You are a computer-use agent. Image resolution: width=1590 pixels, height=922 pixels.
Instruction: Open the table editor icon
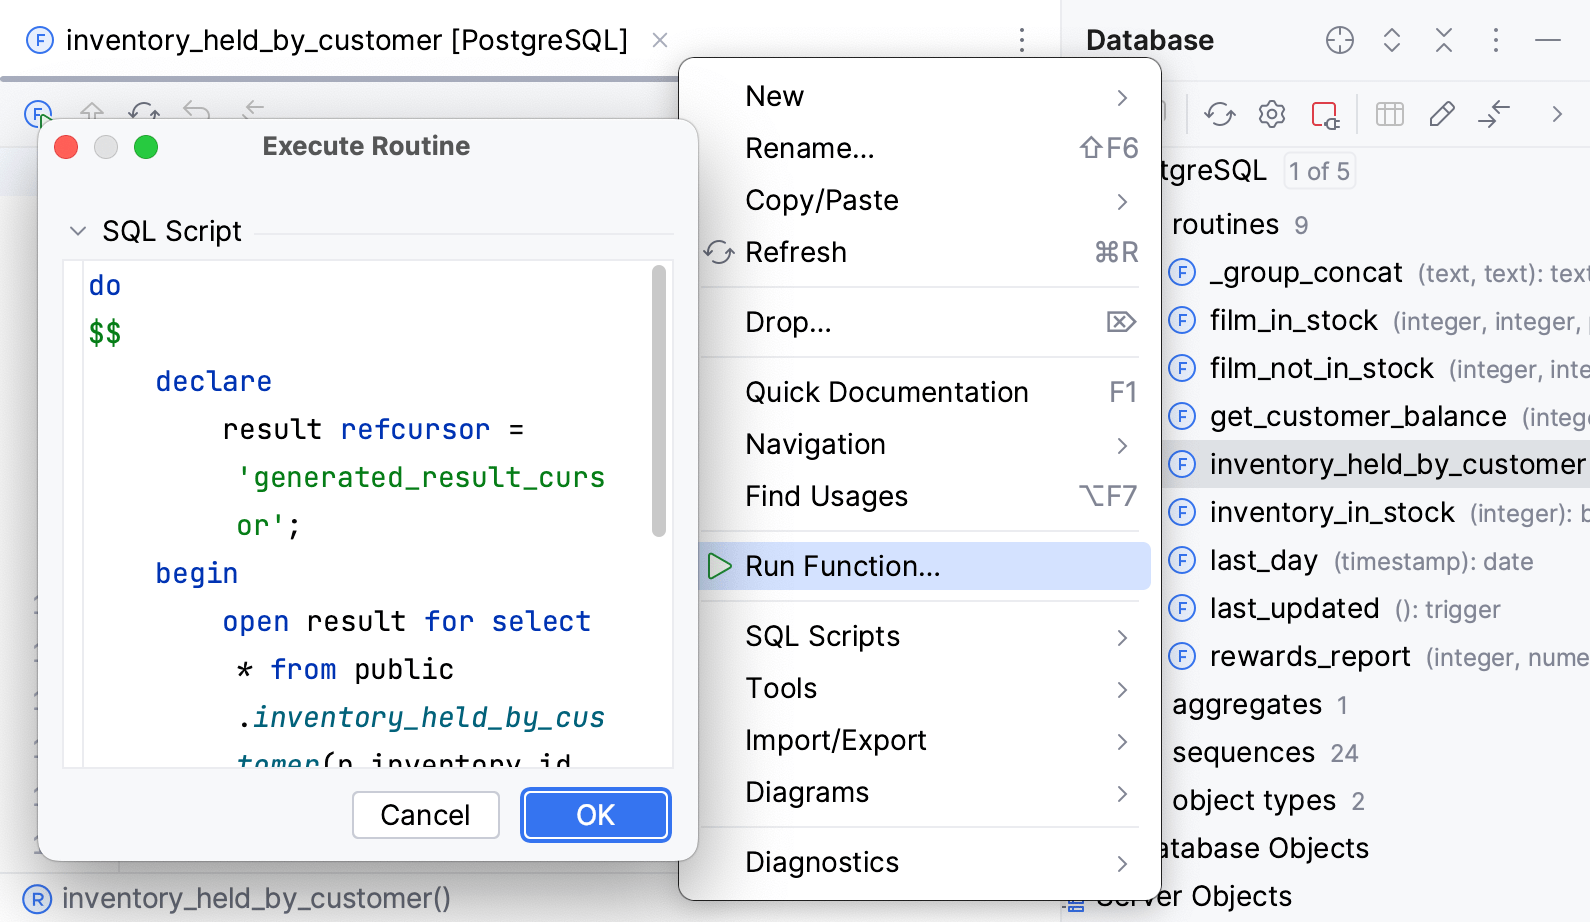point(1389,114)
